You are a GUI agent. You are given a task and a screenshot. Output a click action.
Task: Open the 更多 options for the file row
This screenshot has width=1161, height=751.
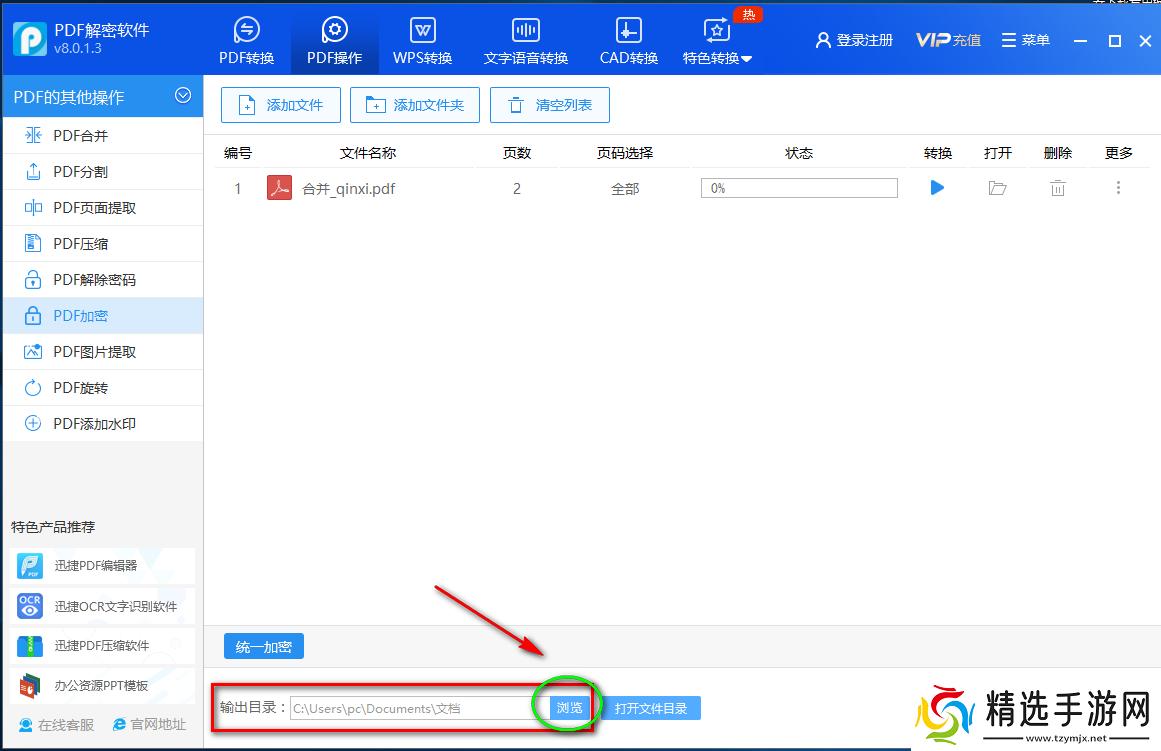[x=1118, y=187]
